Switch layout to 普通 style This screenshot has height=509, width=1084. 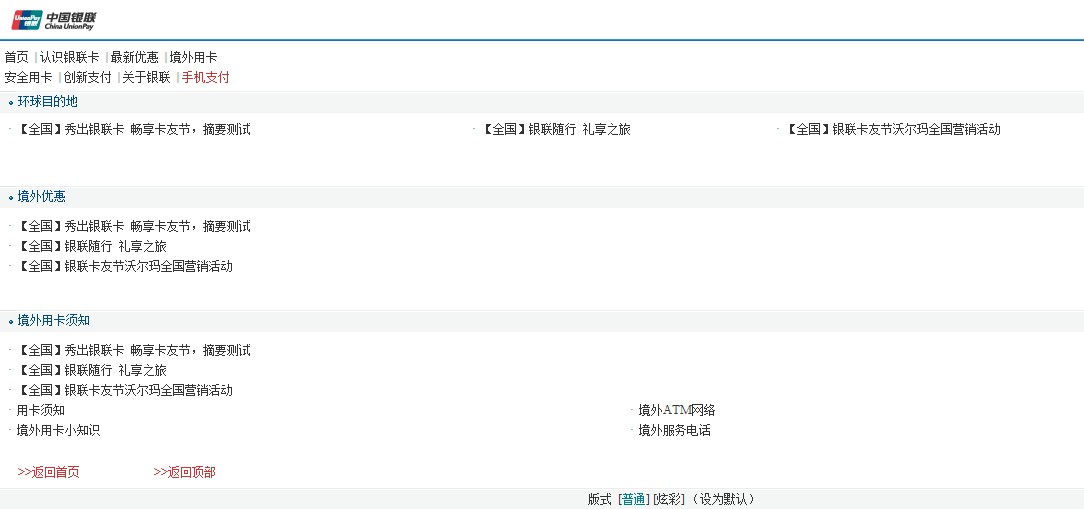[x=634, y=499]
